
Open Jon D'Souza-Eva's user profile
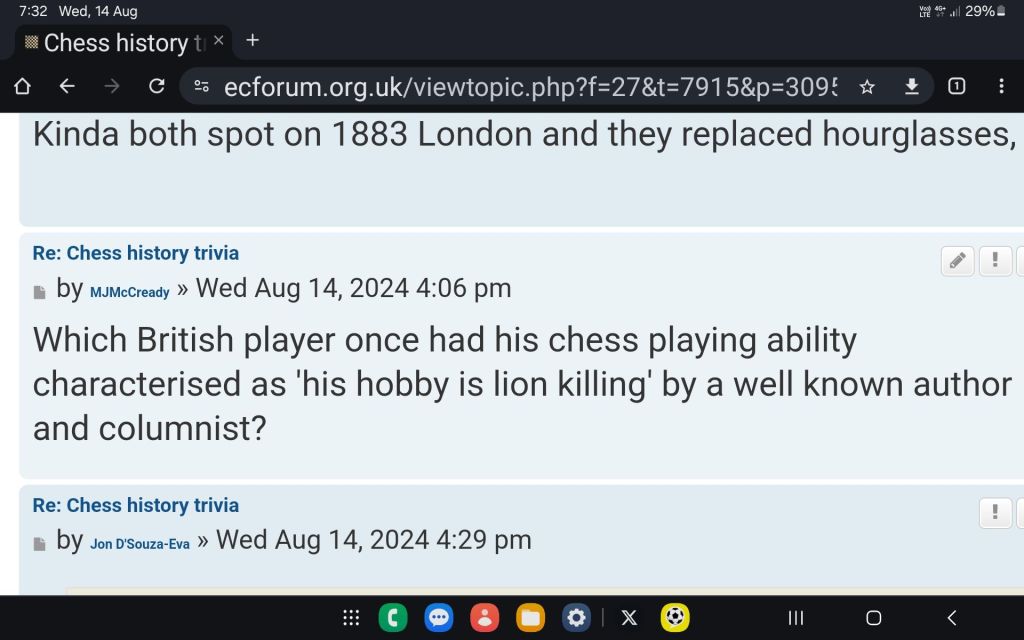pyautogui.click(x=140, y=544)
